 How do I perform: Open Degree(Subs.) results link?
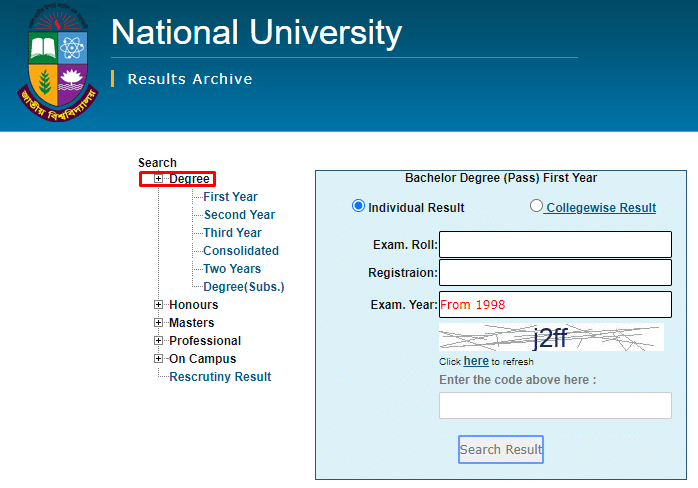coord(243,287)
